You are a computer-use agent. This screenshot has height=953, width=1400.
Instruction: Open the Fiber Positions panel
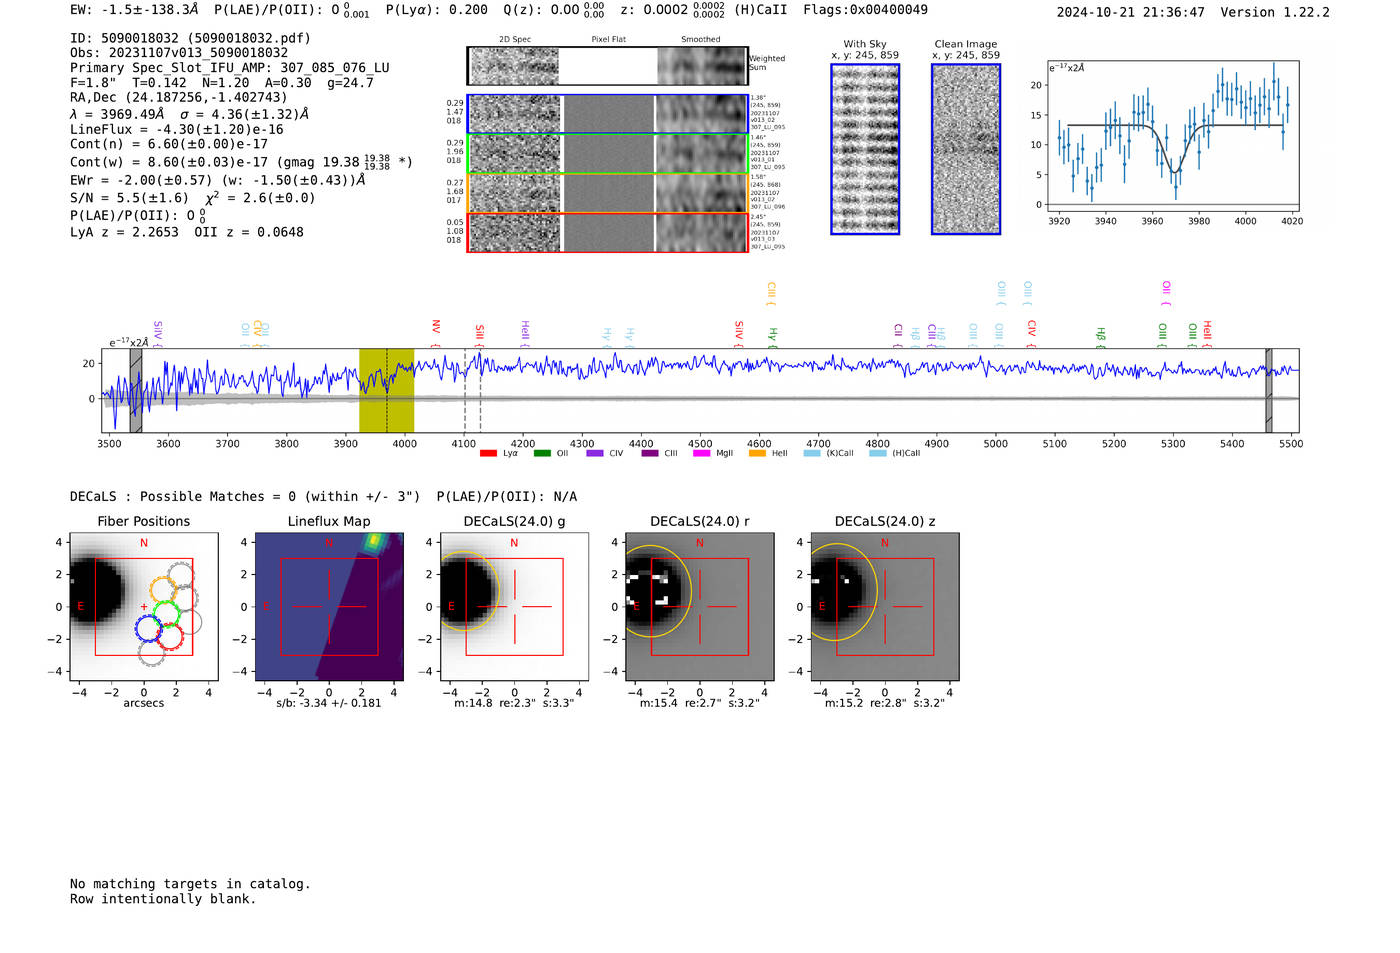[144, 606]
